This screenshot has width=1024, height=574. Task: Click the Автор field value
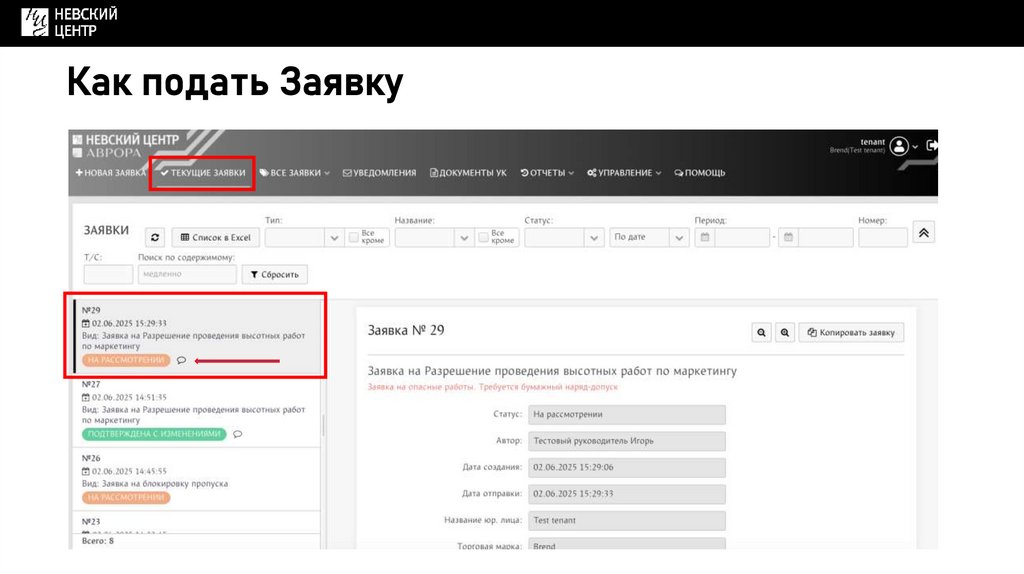click(627, 441)
